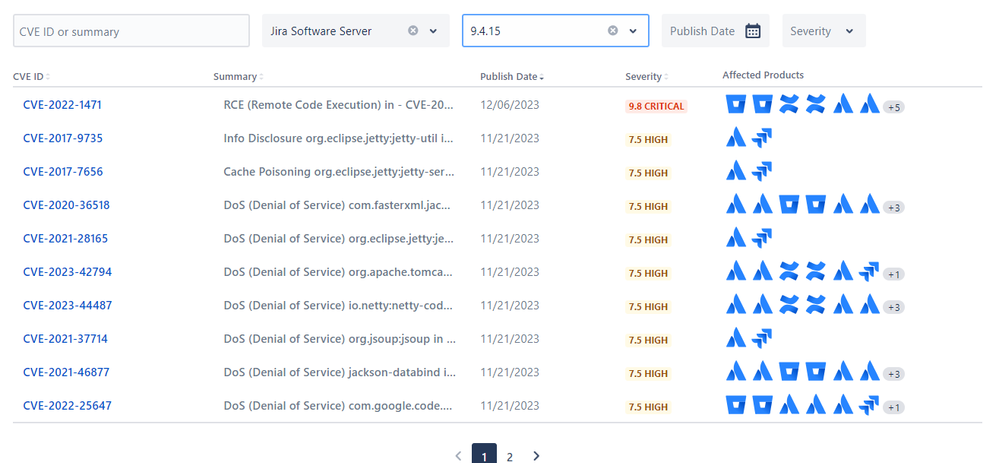Click Atlassian triangle icon in CVE-2017-9735 row
This screenshot has height=463, width=999.
pos(736,138)
